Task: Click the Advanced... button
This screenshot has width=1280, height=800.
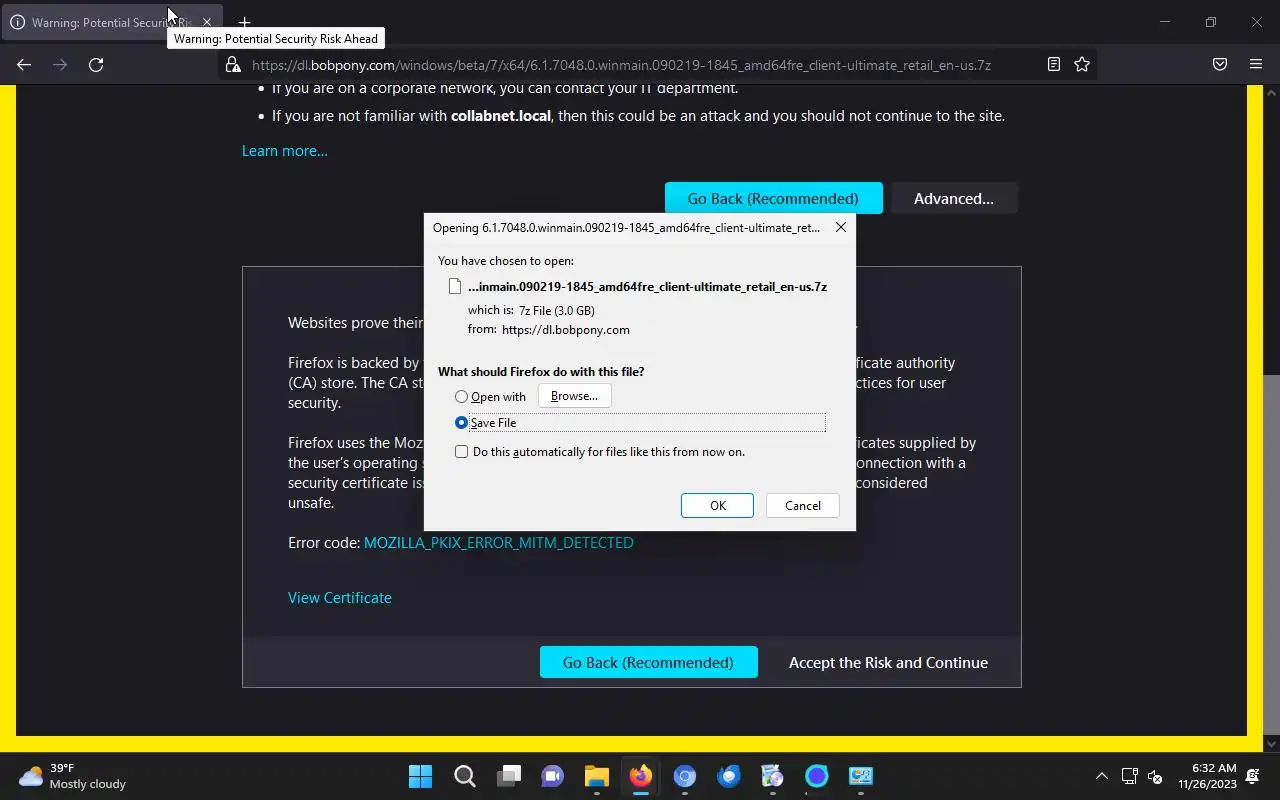Action: coord(954,198)
